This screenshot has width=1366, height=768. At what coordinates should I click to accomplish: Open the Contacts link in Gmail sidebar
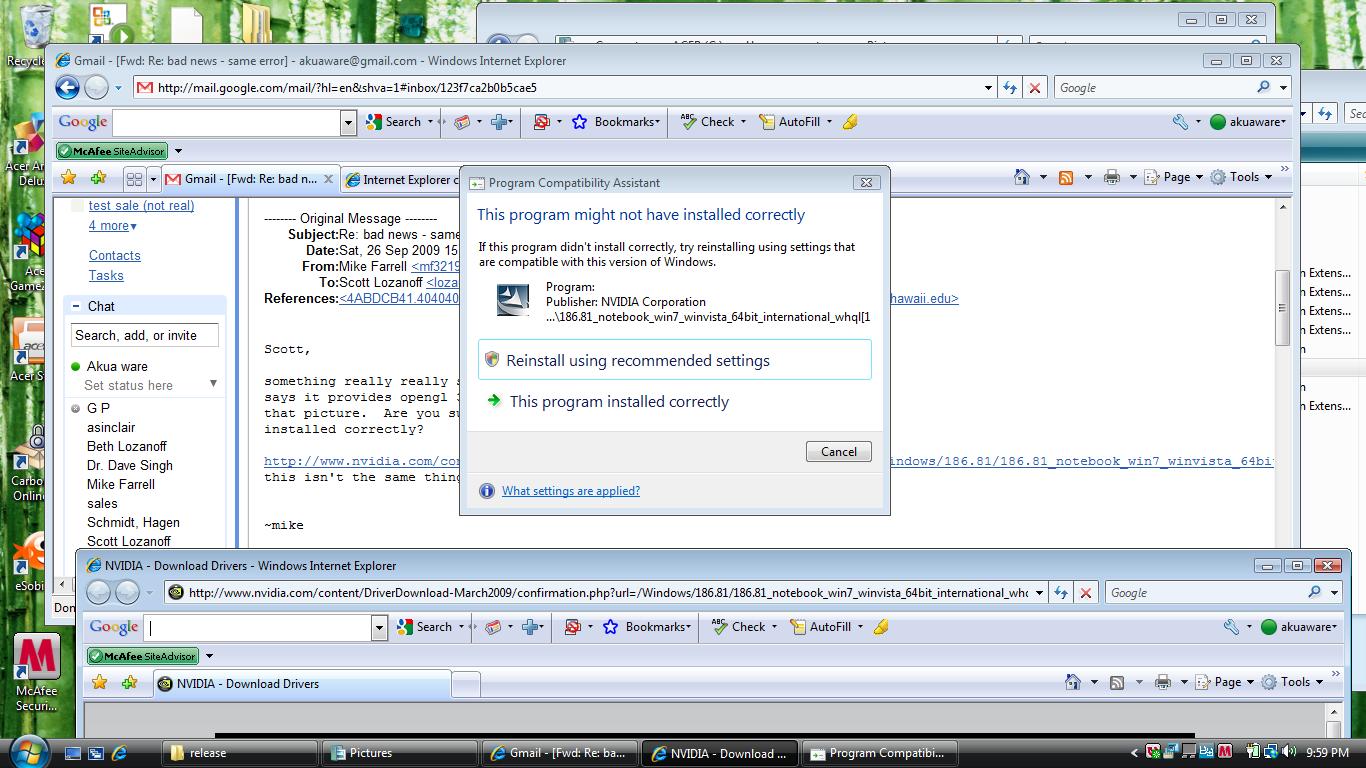click(115, 256)
